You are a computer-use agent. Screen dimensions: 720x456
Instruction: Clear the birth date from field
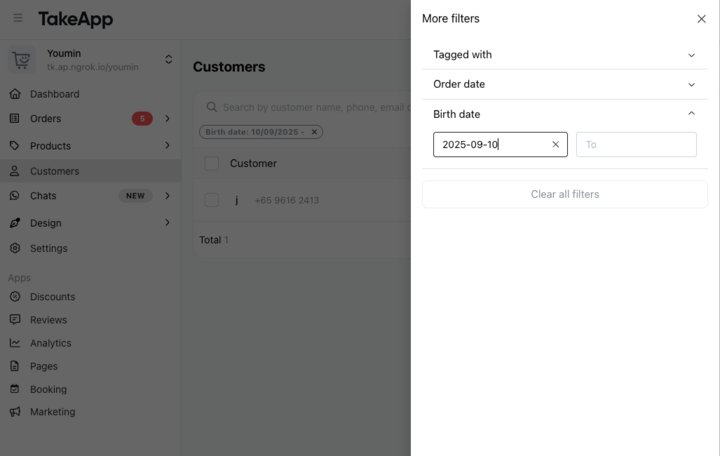point(555,144)
